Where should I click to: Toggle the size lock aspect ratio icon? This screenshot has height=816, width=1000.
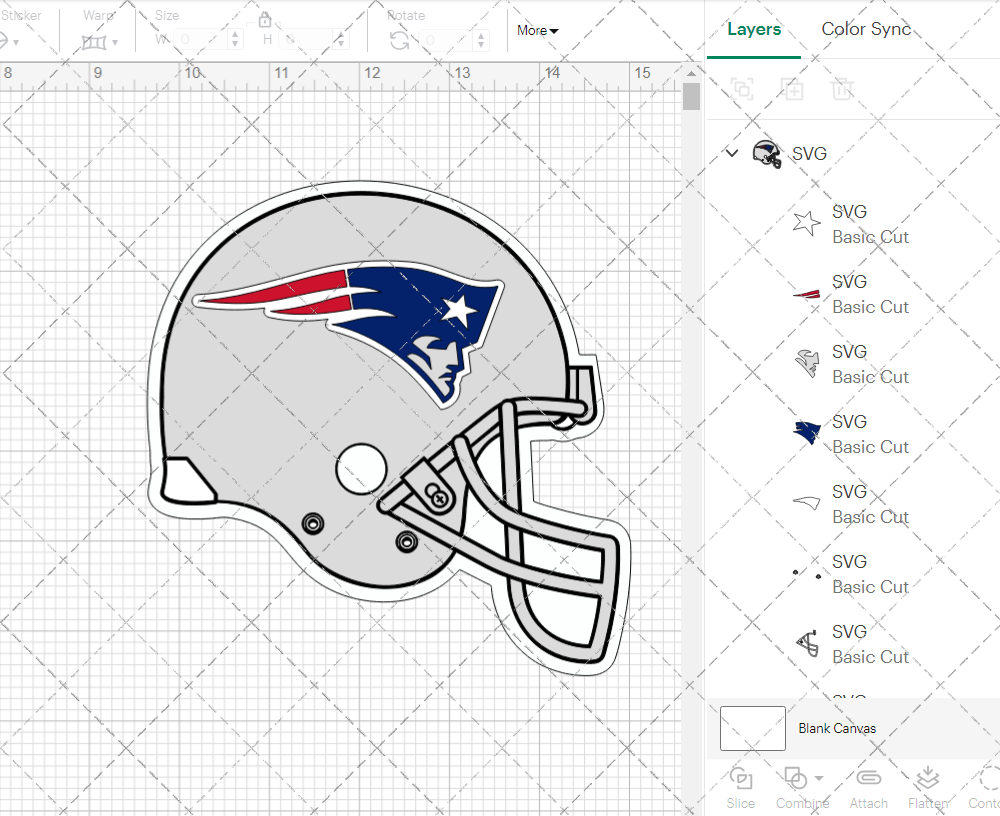(265, 19)
